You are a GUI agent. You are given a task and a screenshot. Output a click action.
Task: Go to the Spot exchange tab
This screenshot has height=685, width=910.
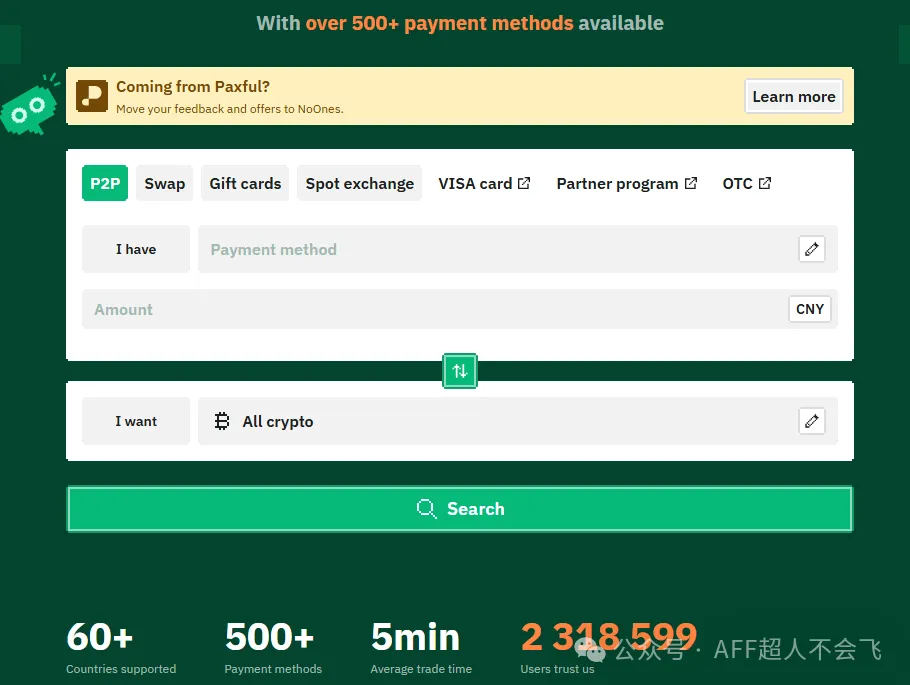[x=359, y=183]
